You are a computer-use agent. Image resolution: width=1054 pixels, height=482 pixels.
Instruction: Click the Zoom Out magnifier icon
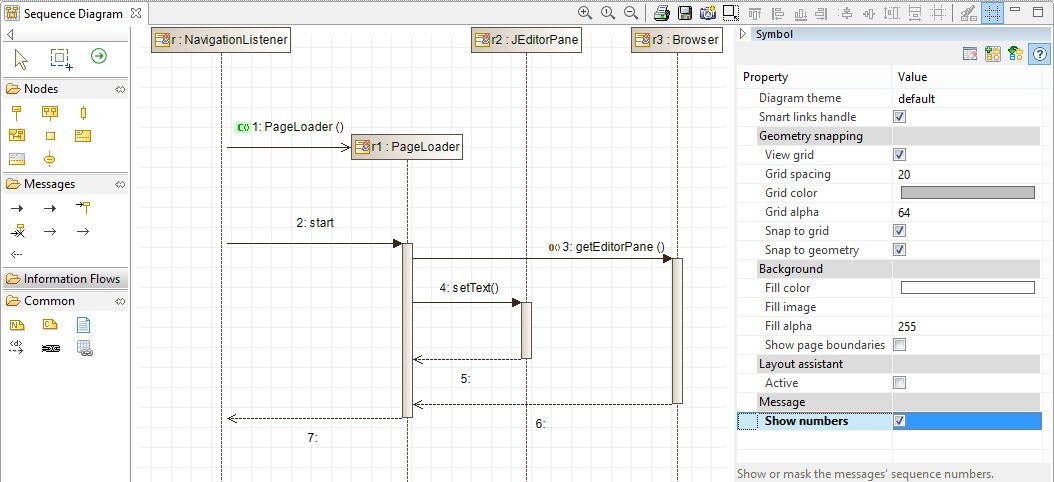(631, 13)
